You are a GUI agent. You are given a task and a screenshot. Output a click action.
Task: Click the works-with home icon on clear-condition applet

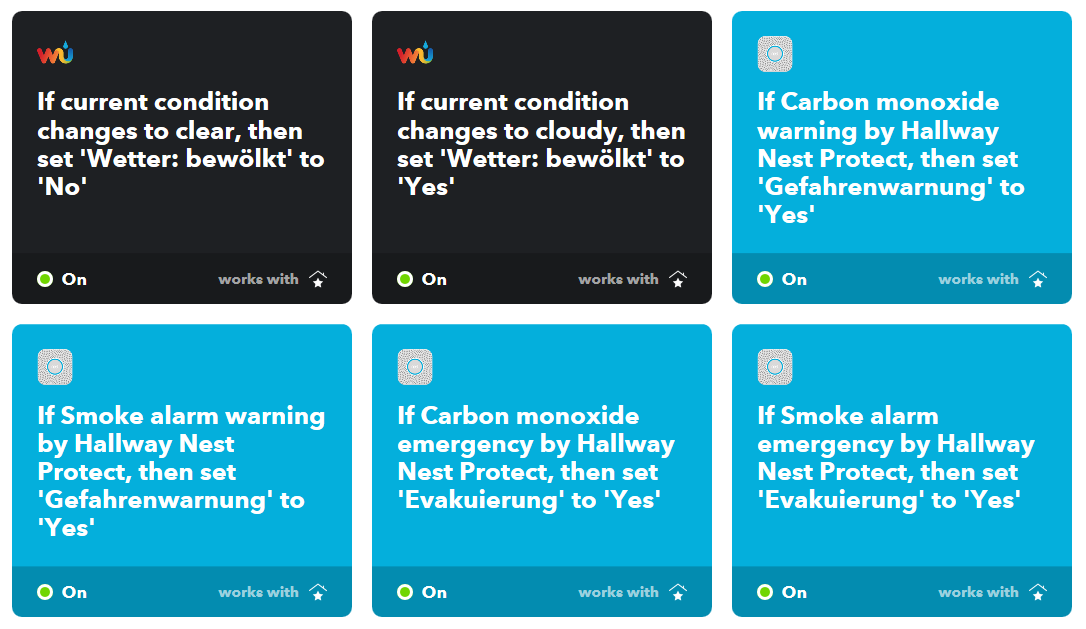coord(318,279)
